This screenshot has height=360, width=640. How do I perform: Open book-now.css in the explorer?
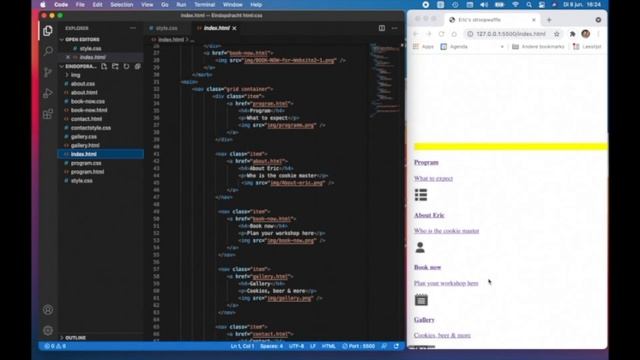click(88, 101)
